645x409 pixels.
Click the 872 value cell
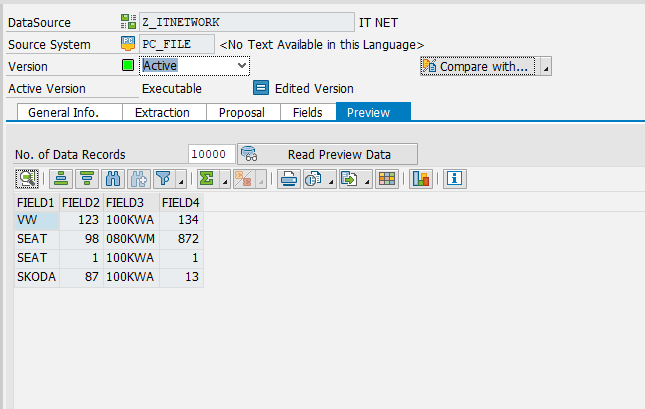click(181, 239)
